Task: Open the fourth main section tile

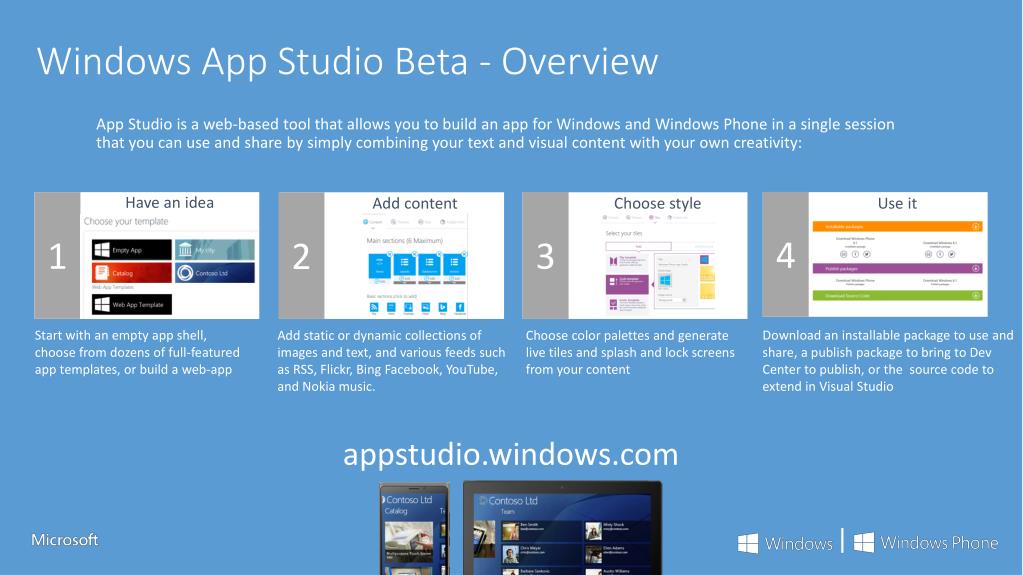Action: (x=454, y=264)
